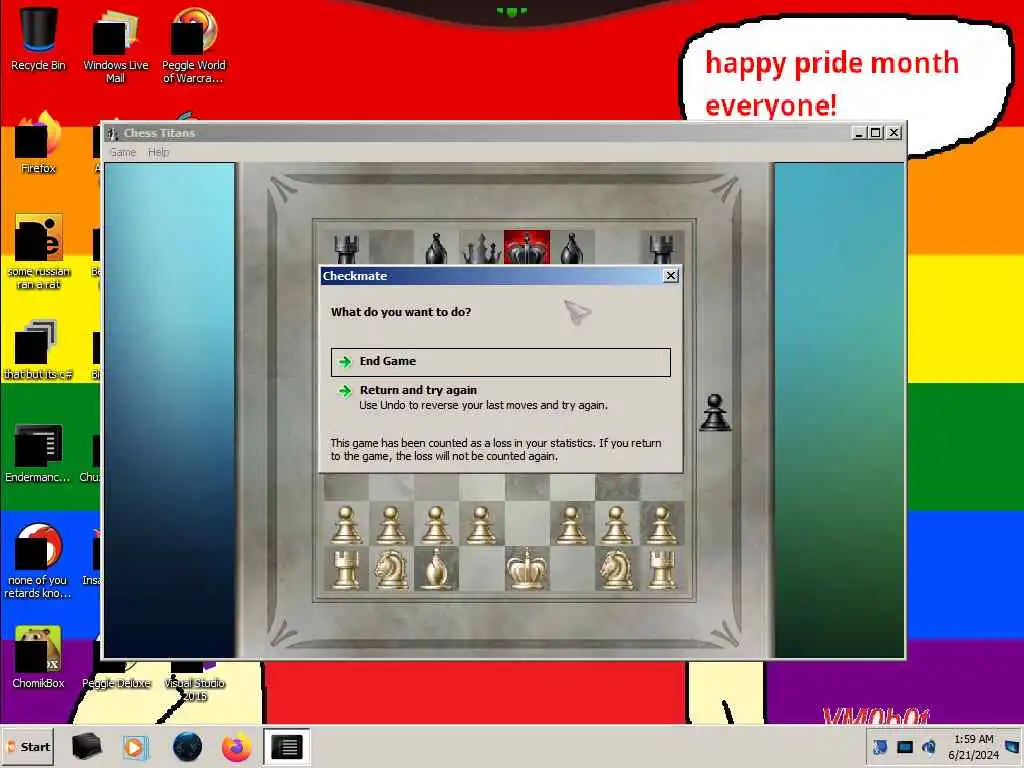Select the 'that but its c#' desktop icon

38,350
